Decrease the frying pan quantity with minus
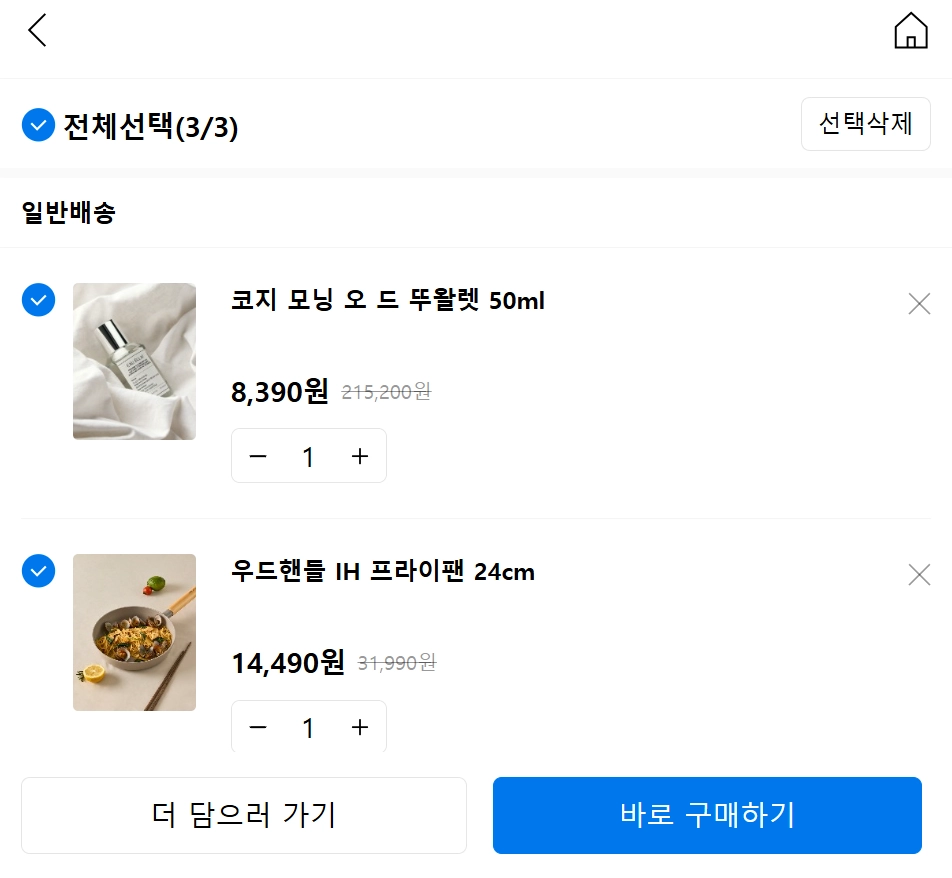 [x=258, y=728]
